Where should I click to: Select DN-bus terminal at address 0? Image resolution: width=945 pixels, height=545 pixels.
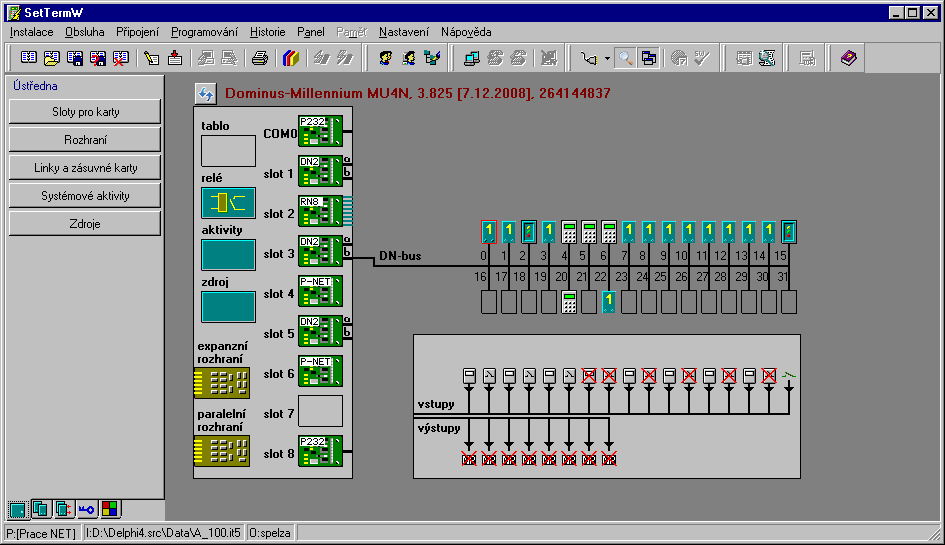pyautogui.click(x=488, y=232)
